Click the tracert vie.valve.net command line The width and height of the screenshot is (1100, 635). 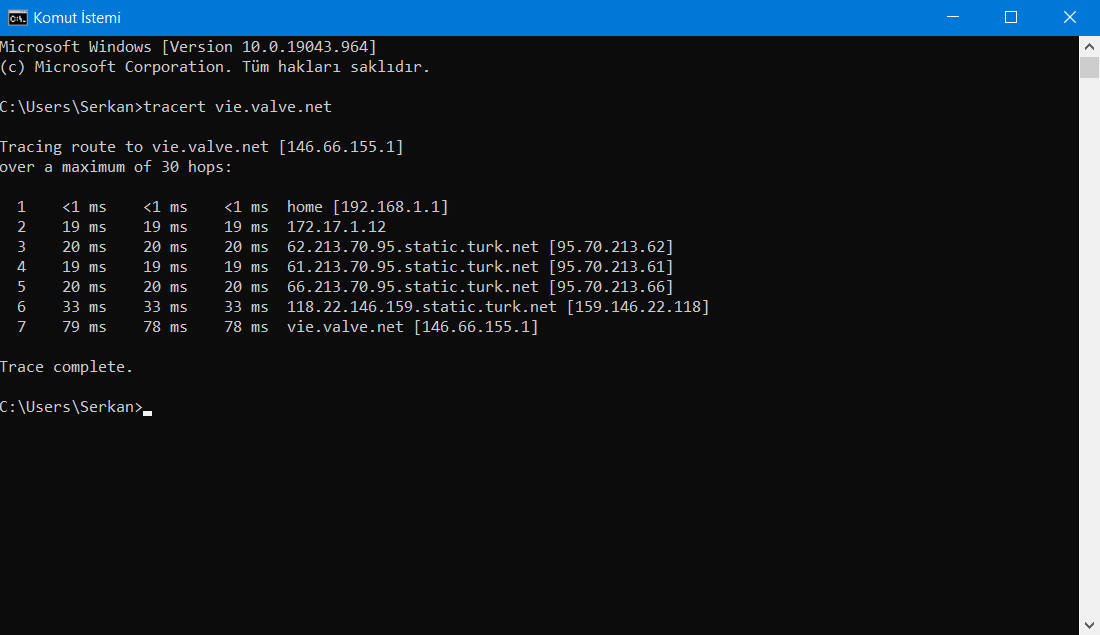pyautogui.click(x=166, y=107)
